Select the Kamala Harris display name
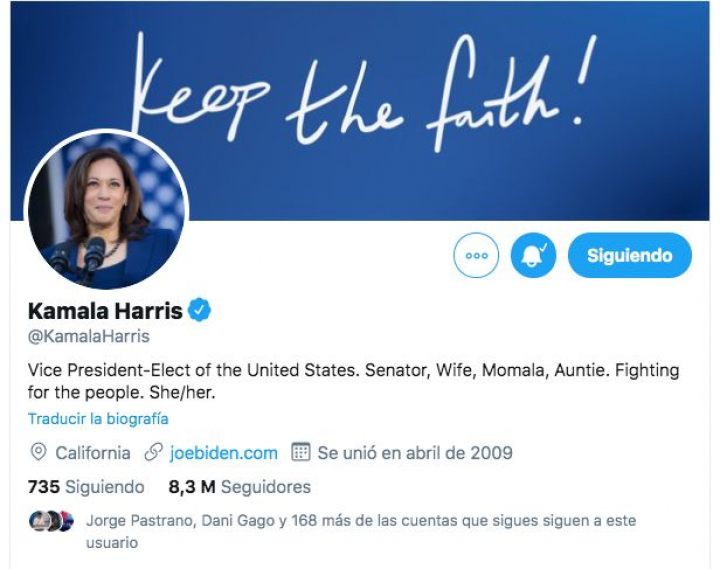The height and width of the screenshot is (569, 720). point(105,310)
